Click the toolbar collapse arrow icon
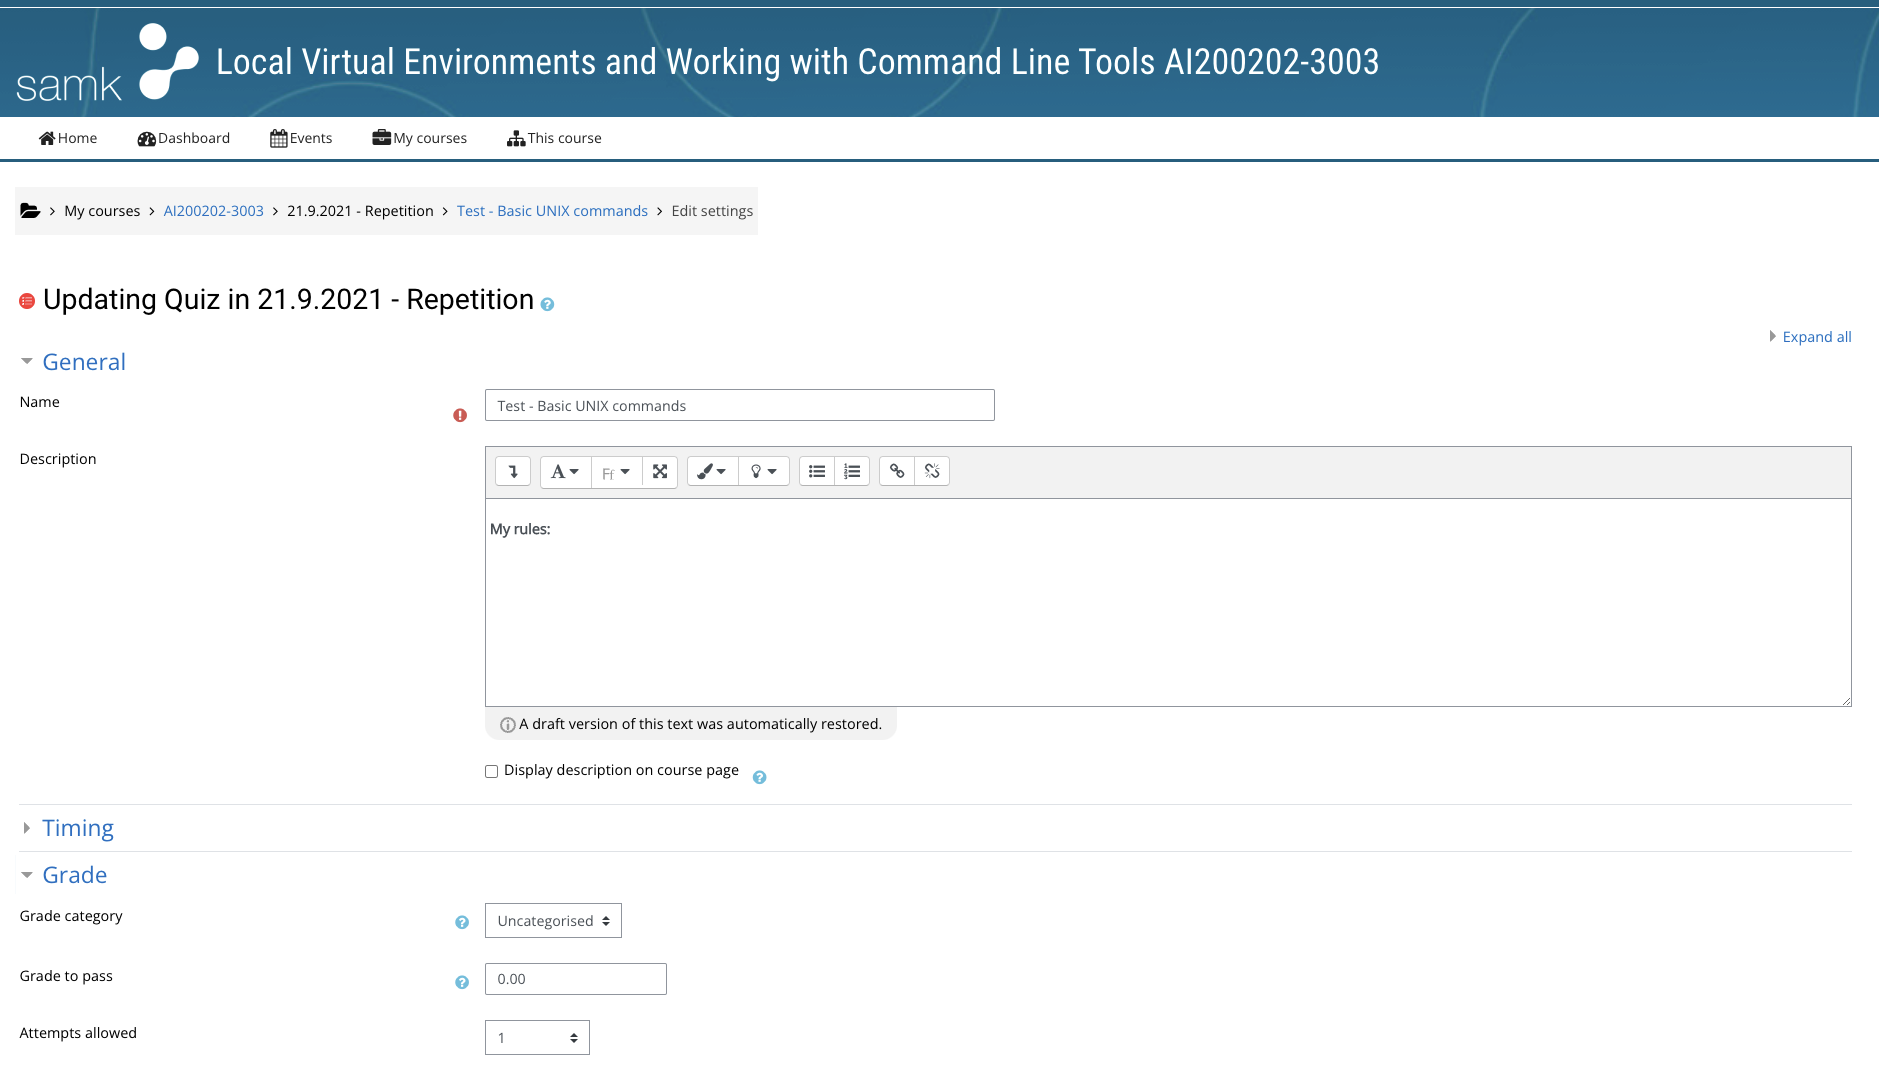The width and height of the screenshot is (1879, 1071). tap(513, 471)
